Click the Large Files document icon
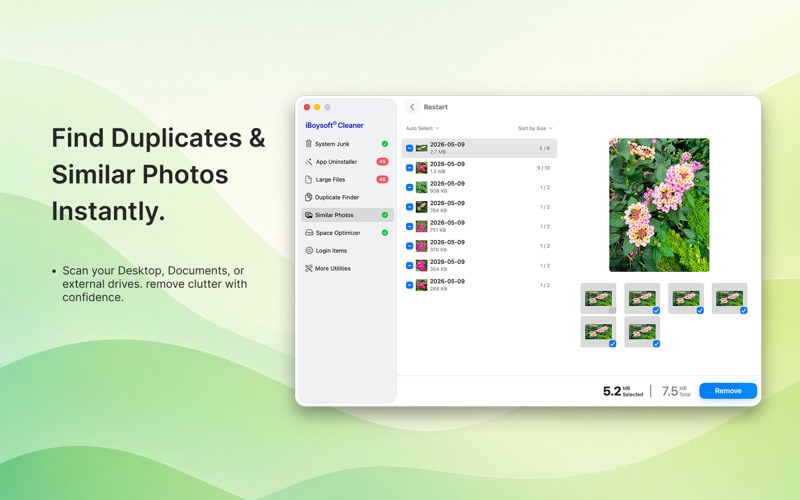The width and height of the screenshot is (800, 500). pos(308,180)
